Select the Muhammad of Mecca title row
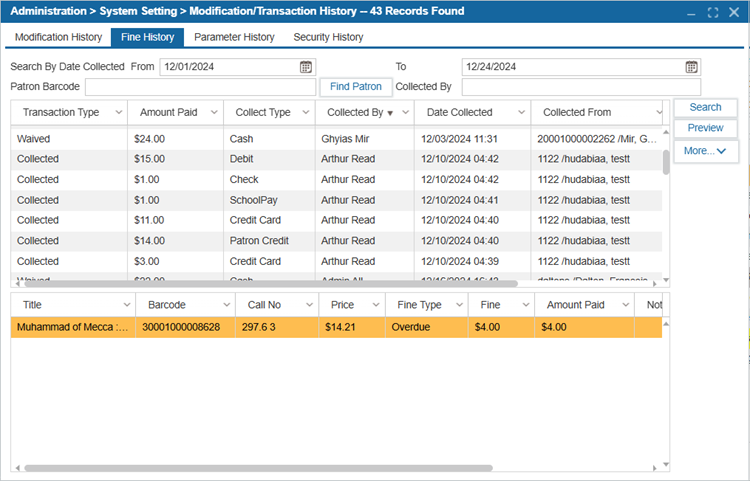This screenshot has width=750, height=481. click(336, 328)
